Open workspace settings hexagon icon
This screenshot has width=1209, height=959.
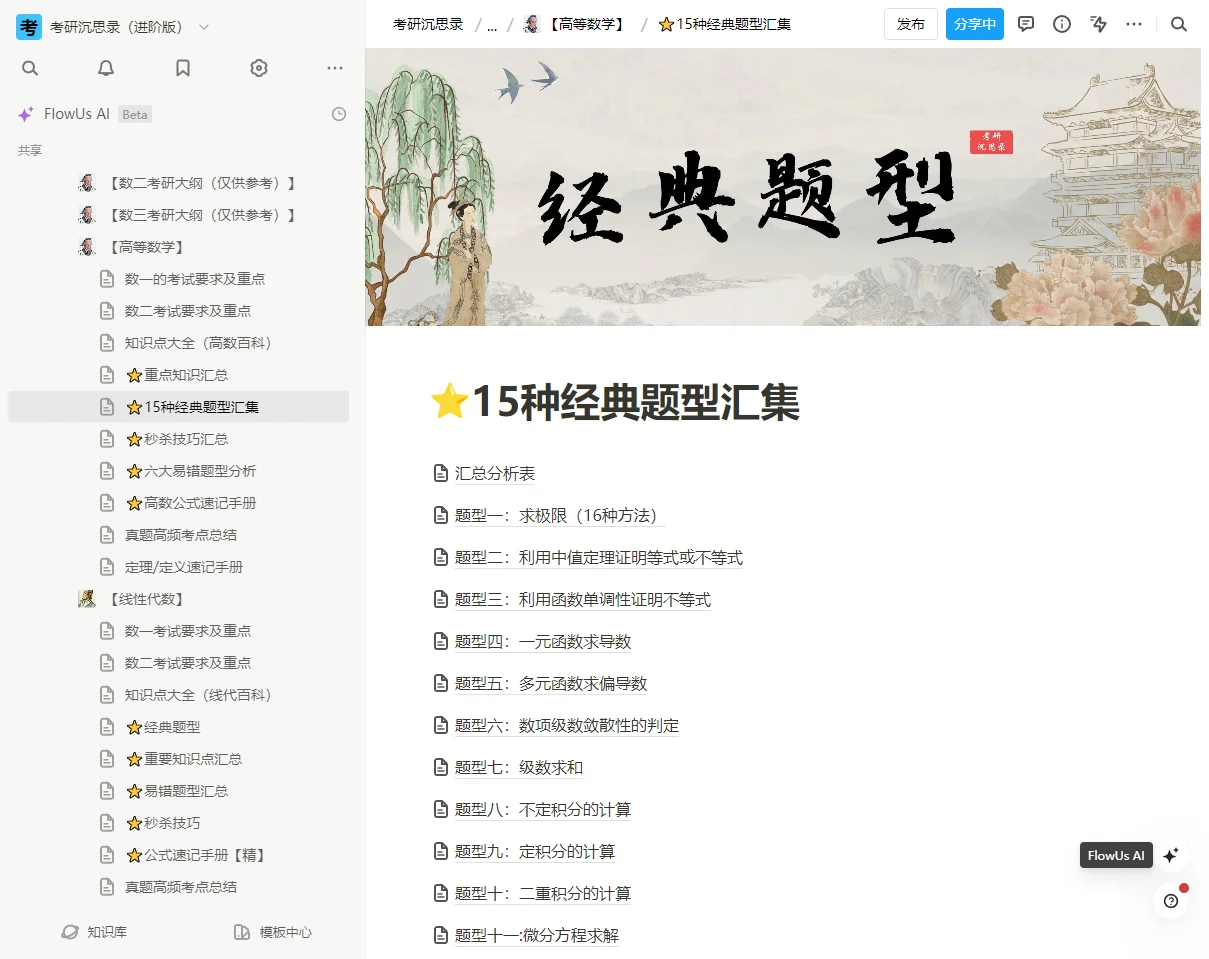click(259, 68)
